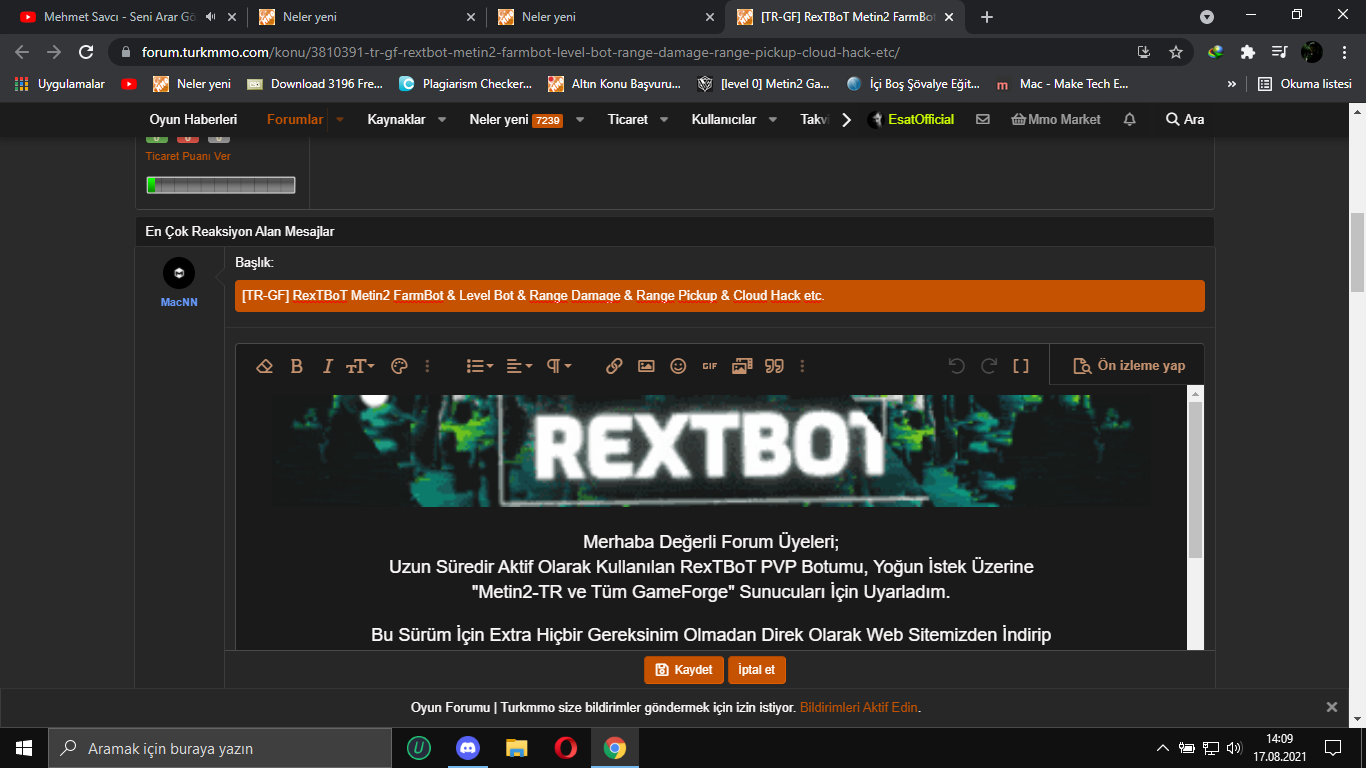Open the Oyun Haberleri menu
Screen dimensions: 1366x768
[x=193, y=119]
